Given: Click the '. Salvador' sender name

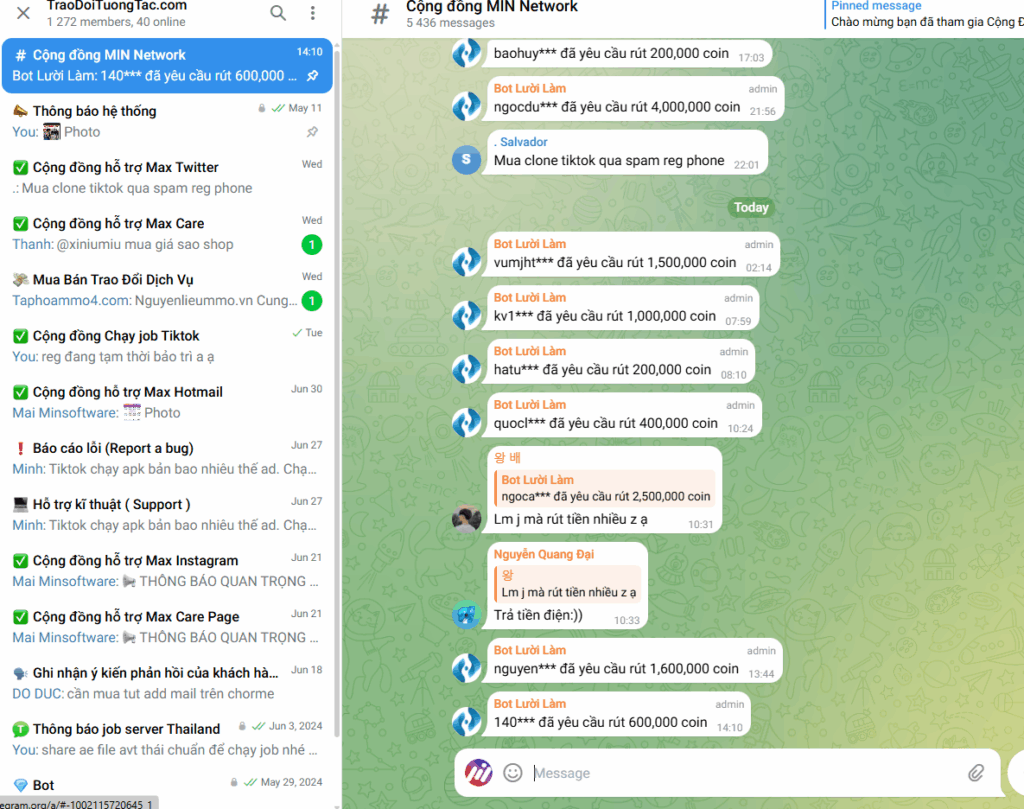Looking at the screenshot, I should pyautogui.click(x=520, y=142).
